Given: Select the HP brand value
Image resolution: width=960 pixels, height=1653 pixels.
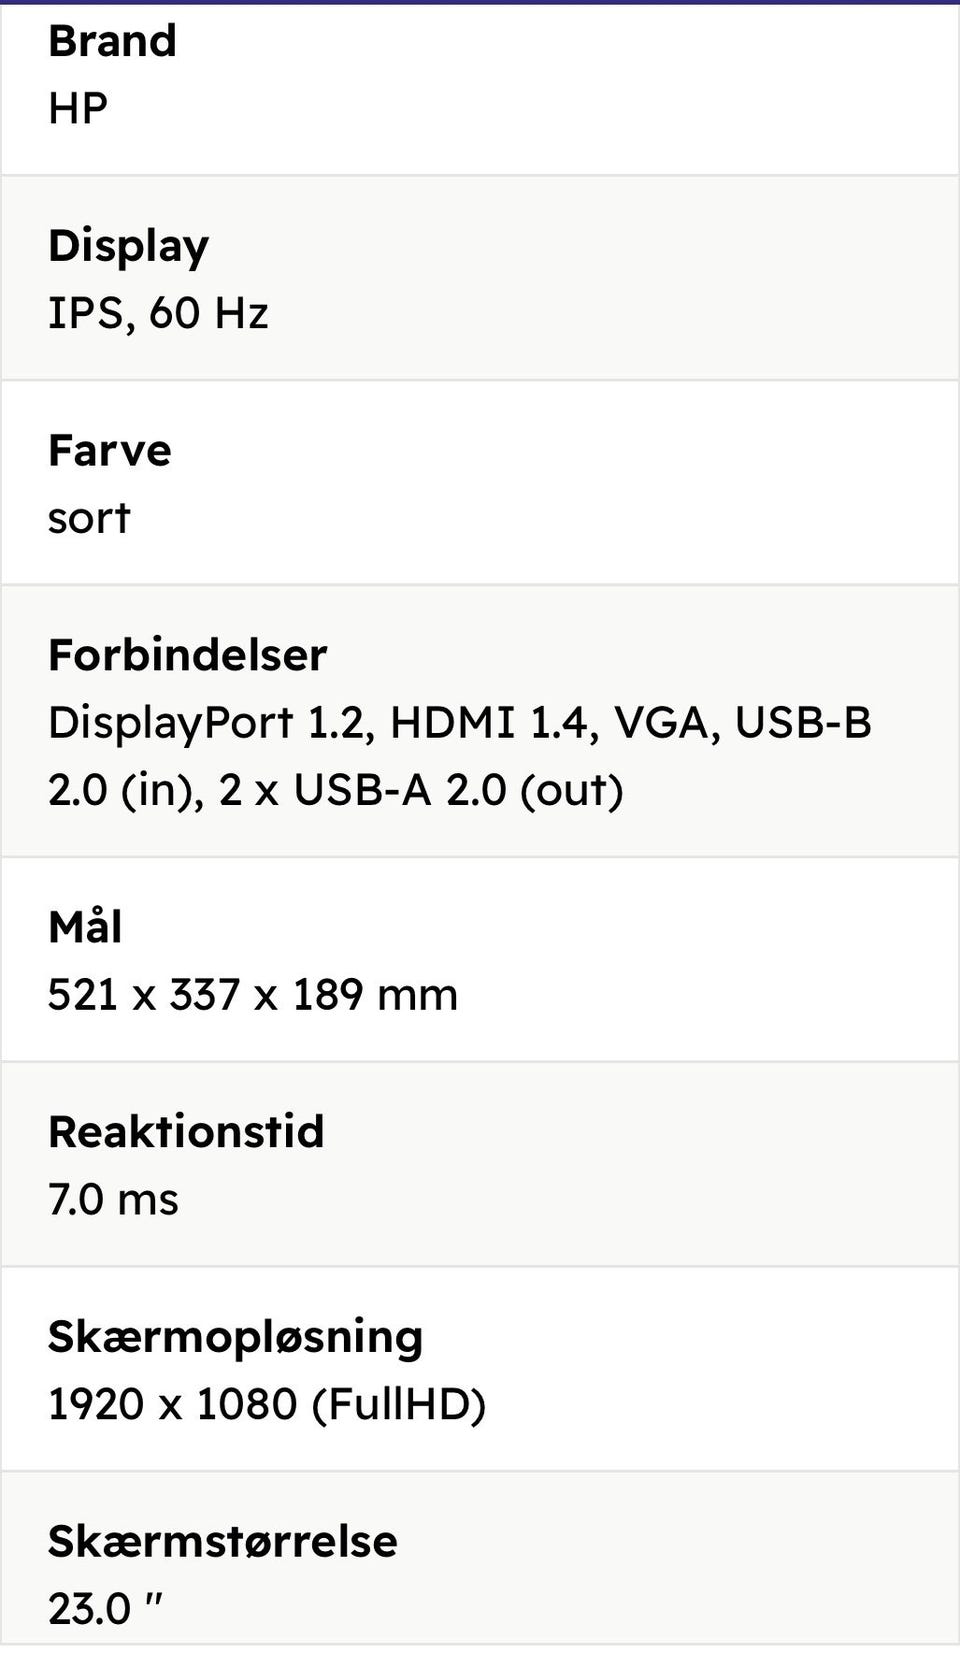Looking at the screenshot, I should click(77, 108).
